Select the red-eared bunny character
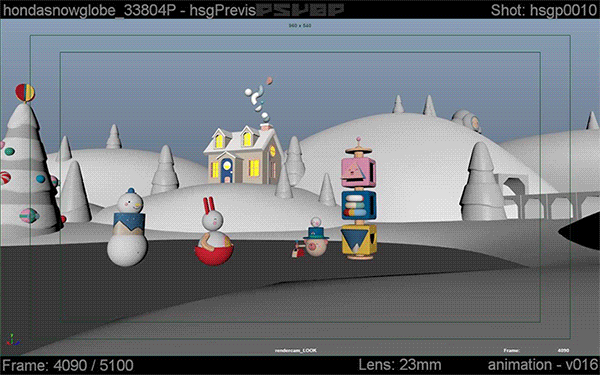Image resolution: width=600 pixels, height=375 pixels. (214, 232)
